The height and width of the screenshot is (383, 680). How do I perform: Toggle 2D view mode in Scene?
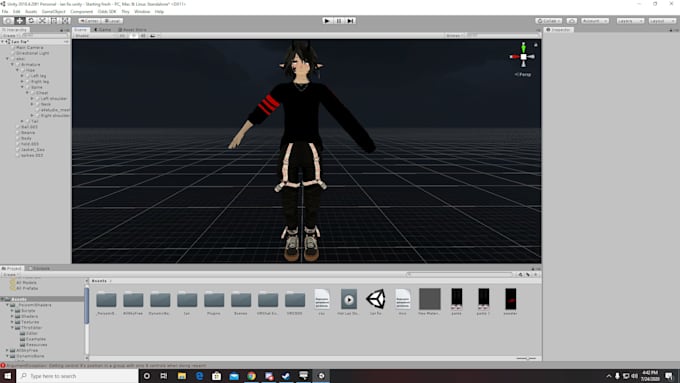pos(123,36)
